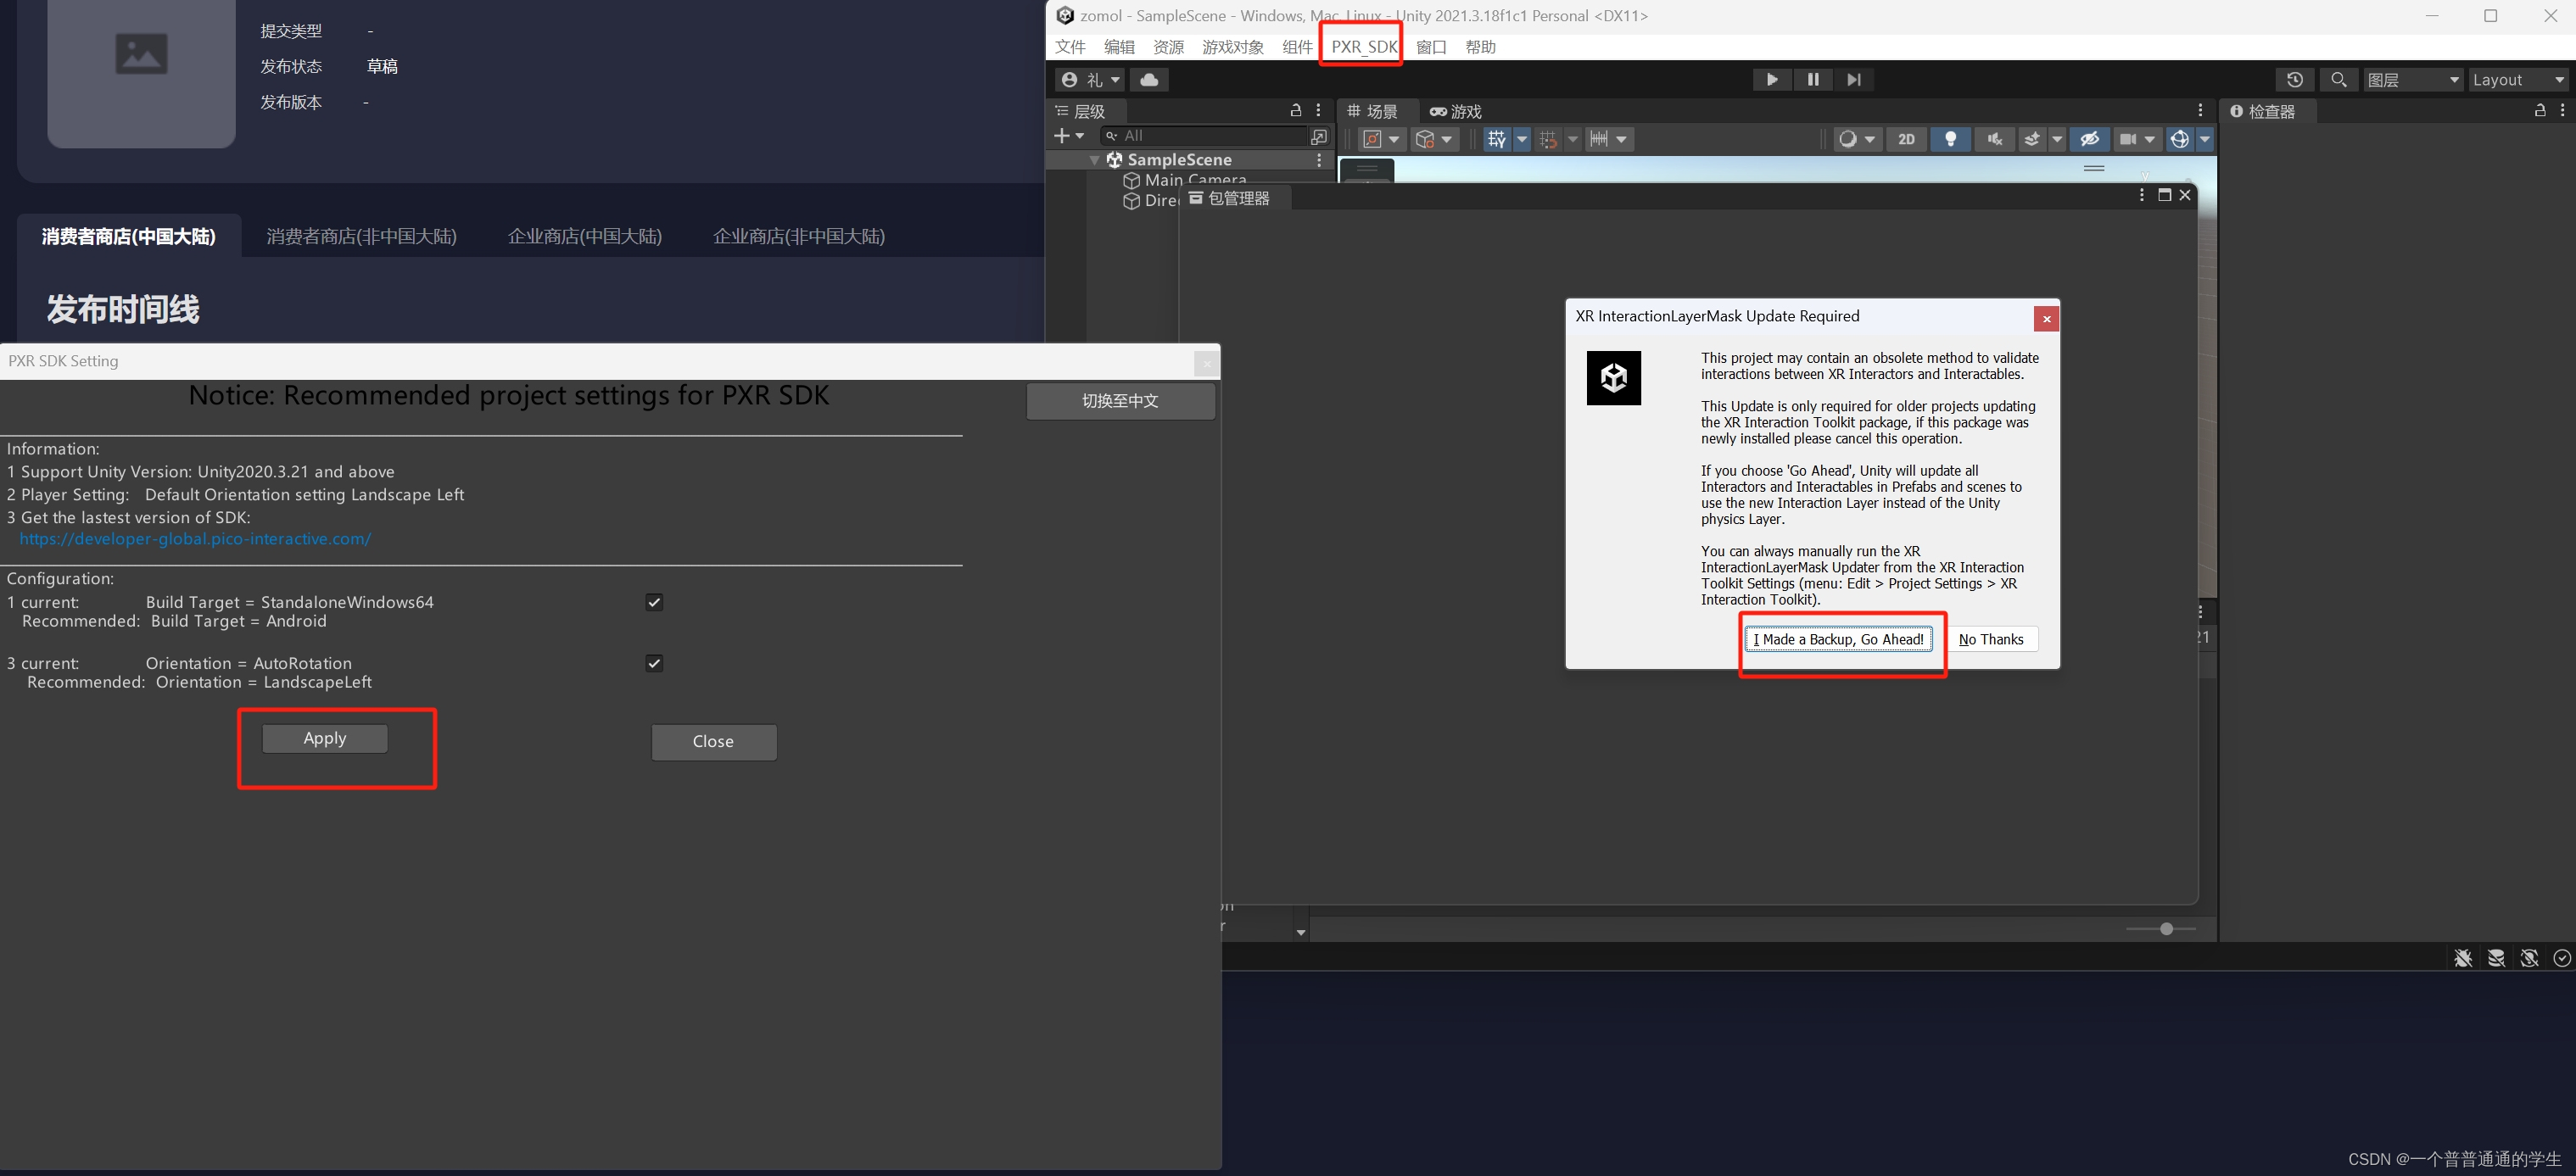Expand grid settings dropdown arrow
The width and height of the screenshot is (2576, 1176).
coord(1521,140)
